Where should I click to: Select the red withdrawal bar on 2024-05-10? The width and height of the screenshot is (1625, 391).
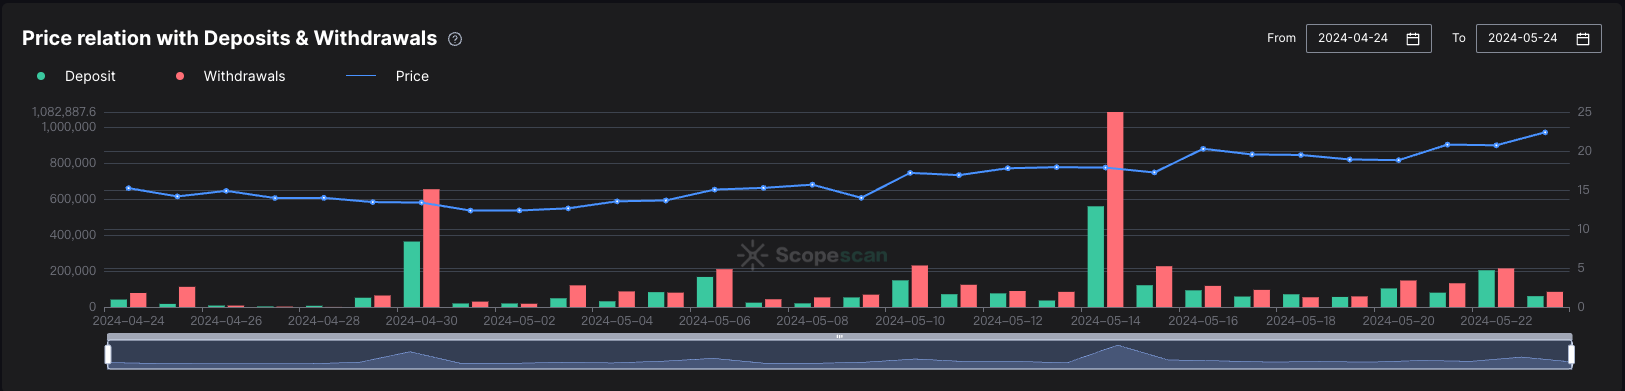[x=920, y=286]
